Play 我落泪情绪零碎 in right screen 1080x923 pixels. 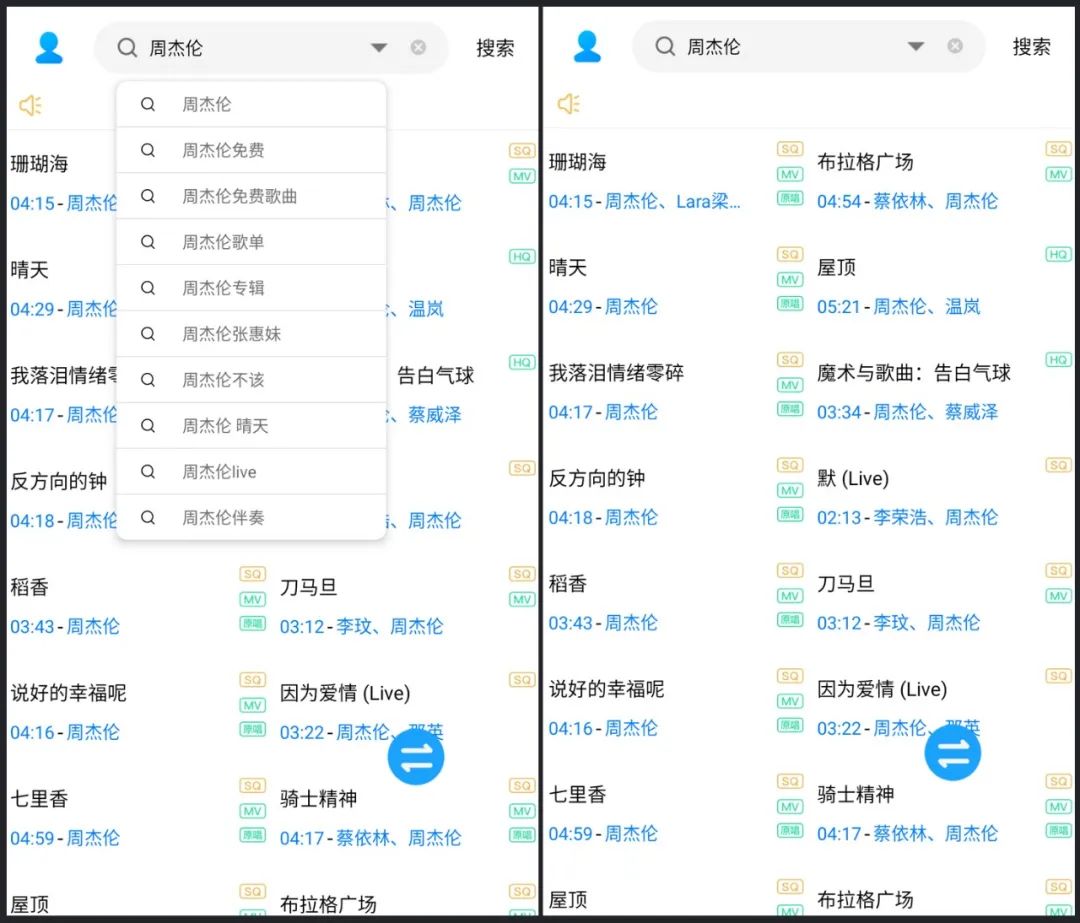tap(616, 373)
